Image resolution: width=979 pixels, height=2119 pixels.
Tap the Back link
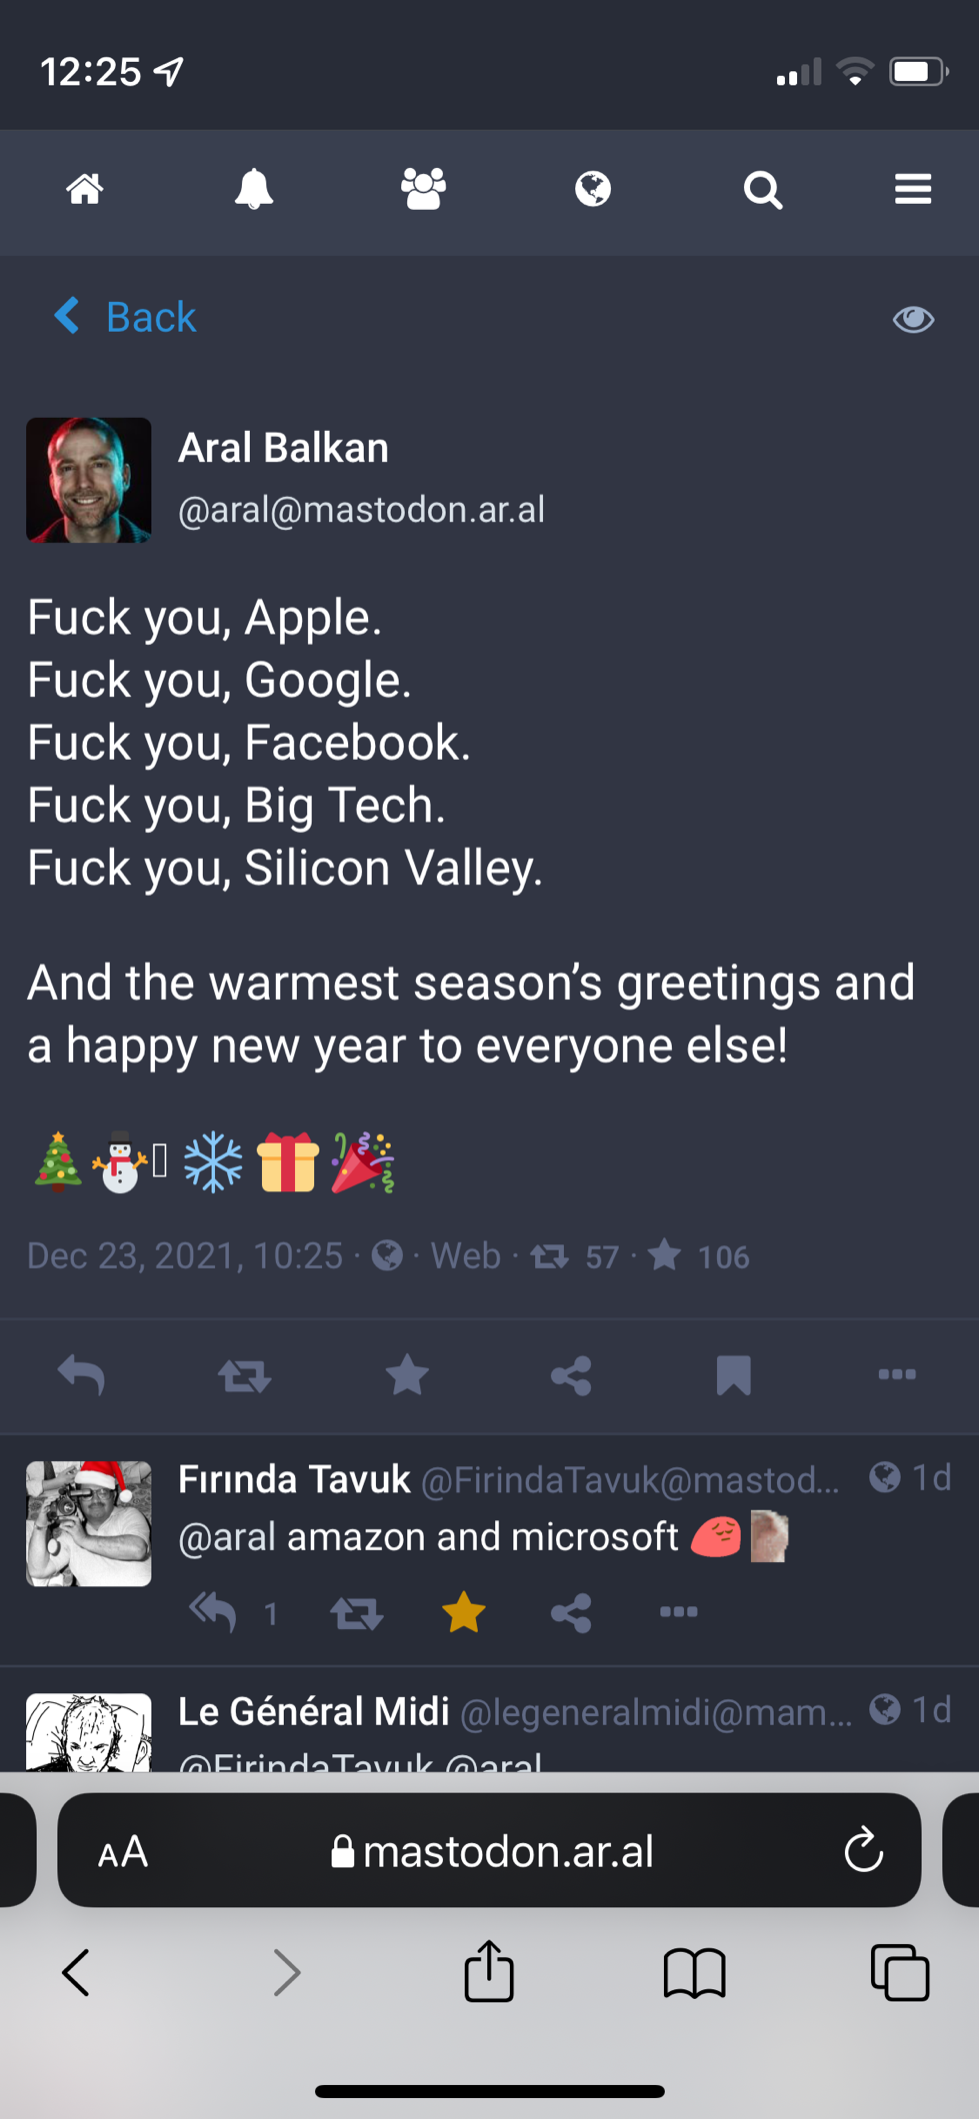127,317
